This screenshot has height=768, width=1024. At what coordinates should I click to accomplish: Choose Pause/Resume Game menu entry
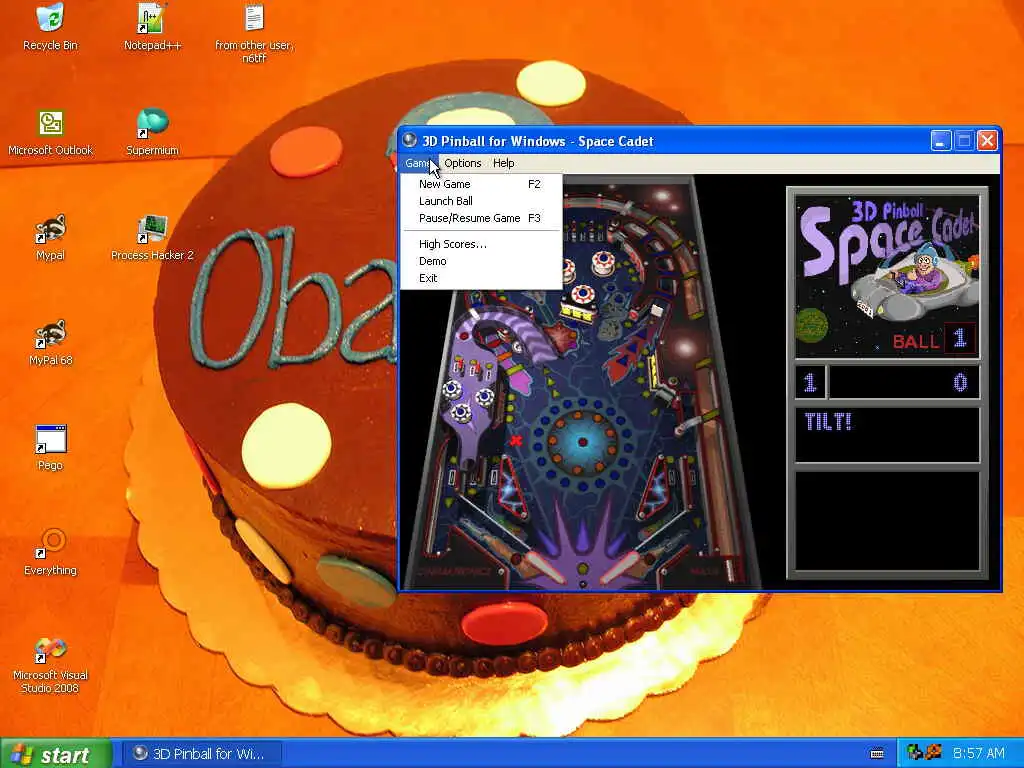point(481,218)
